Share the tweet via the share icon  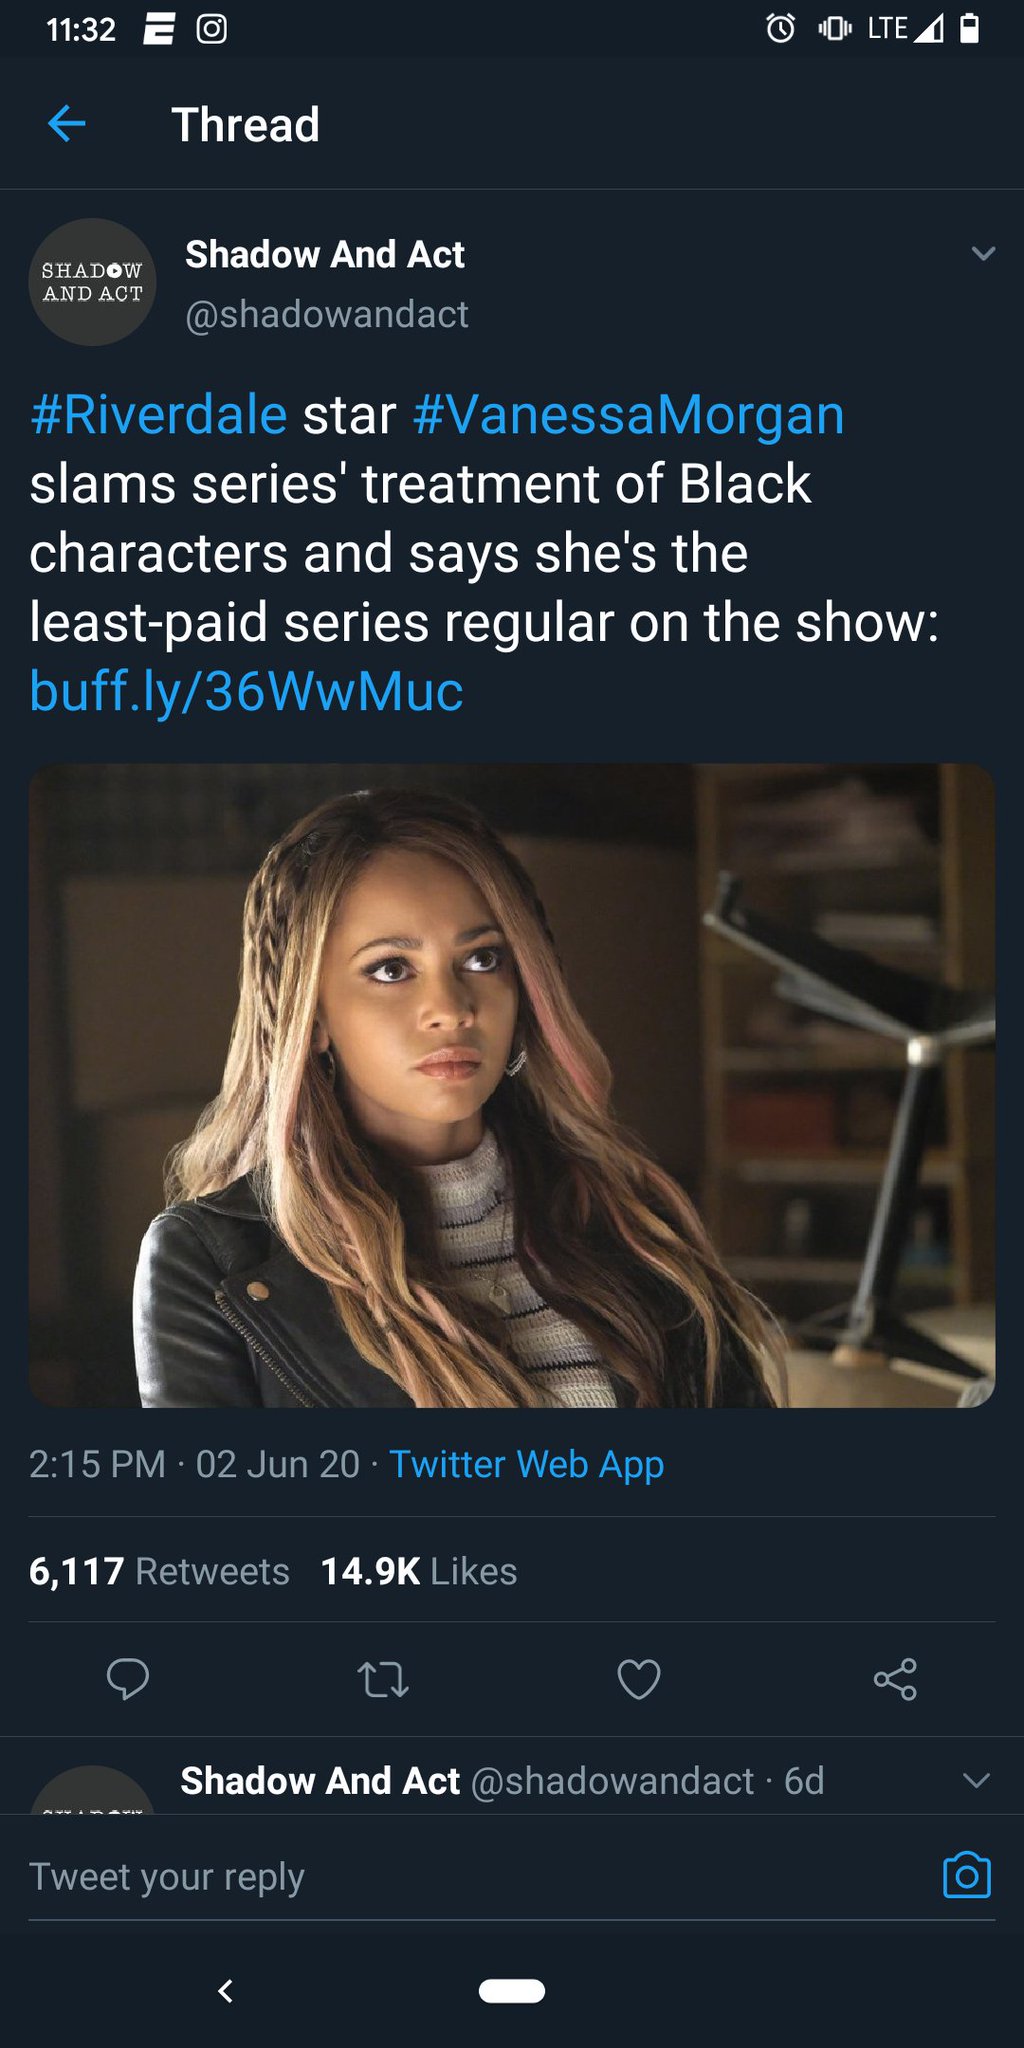click(x=895, y=1679)
